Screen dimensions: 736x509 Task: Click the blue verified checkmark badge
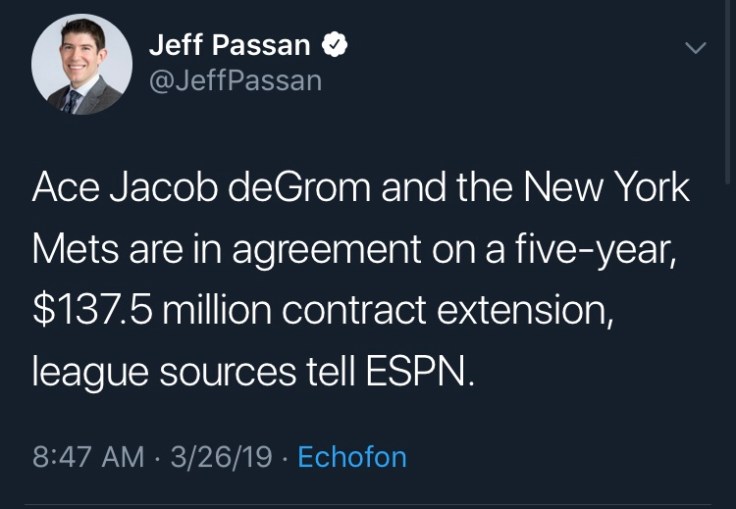click(337, 46)
